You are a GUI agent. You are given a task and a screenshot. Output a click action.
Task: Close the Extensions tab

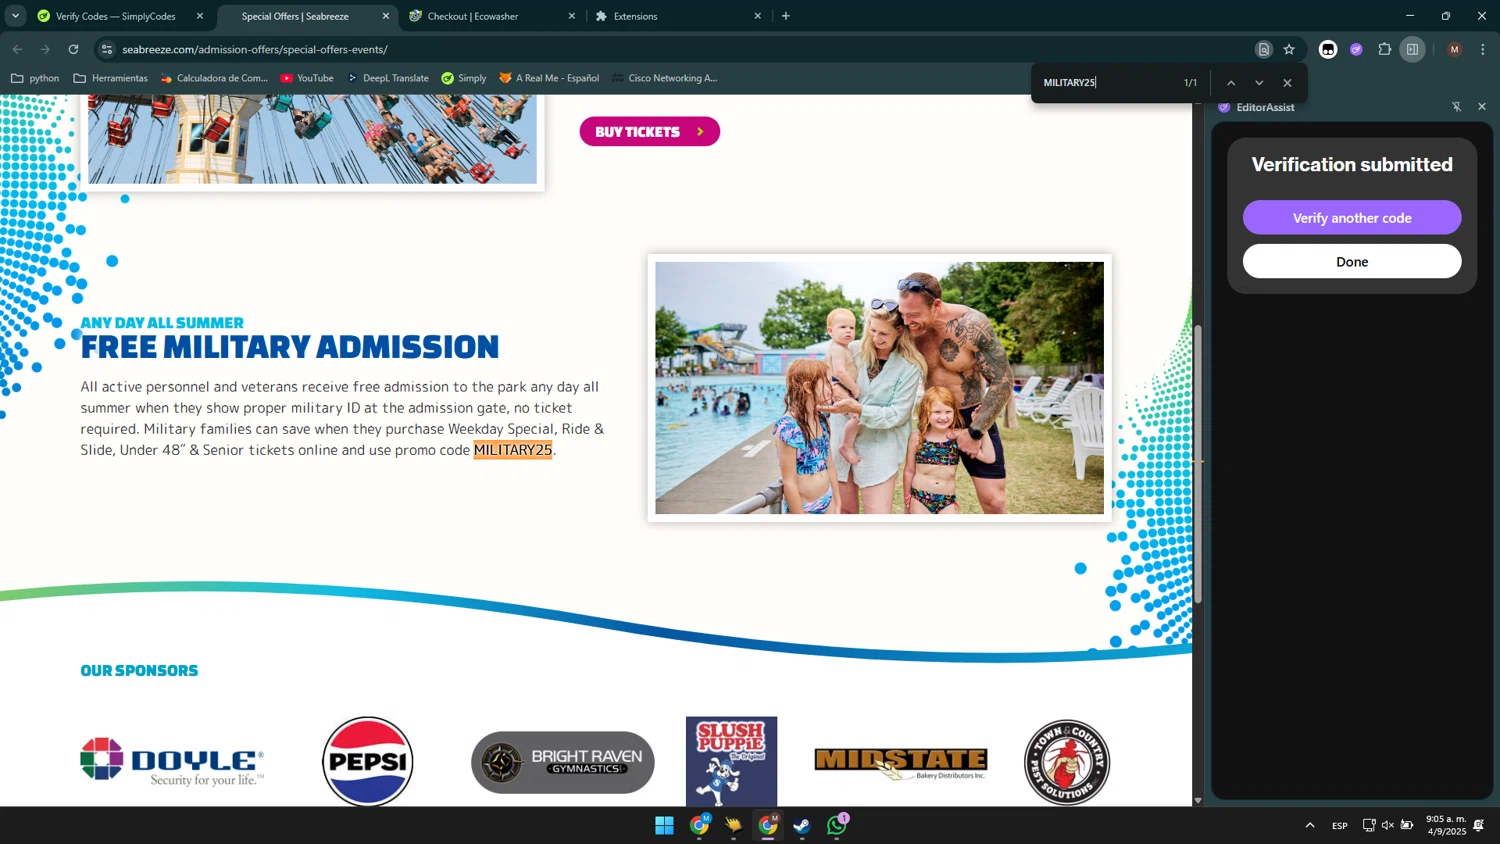coord(758,16)
